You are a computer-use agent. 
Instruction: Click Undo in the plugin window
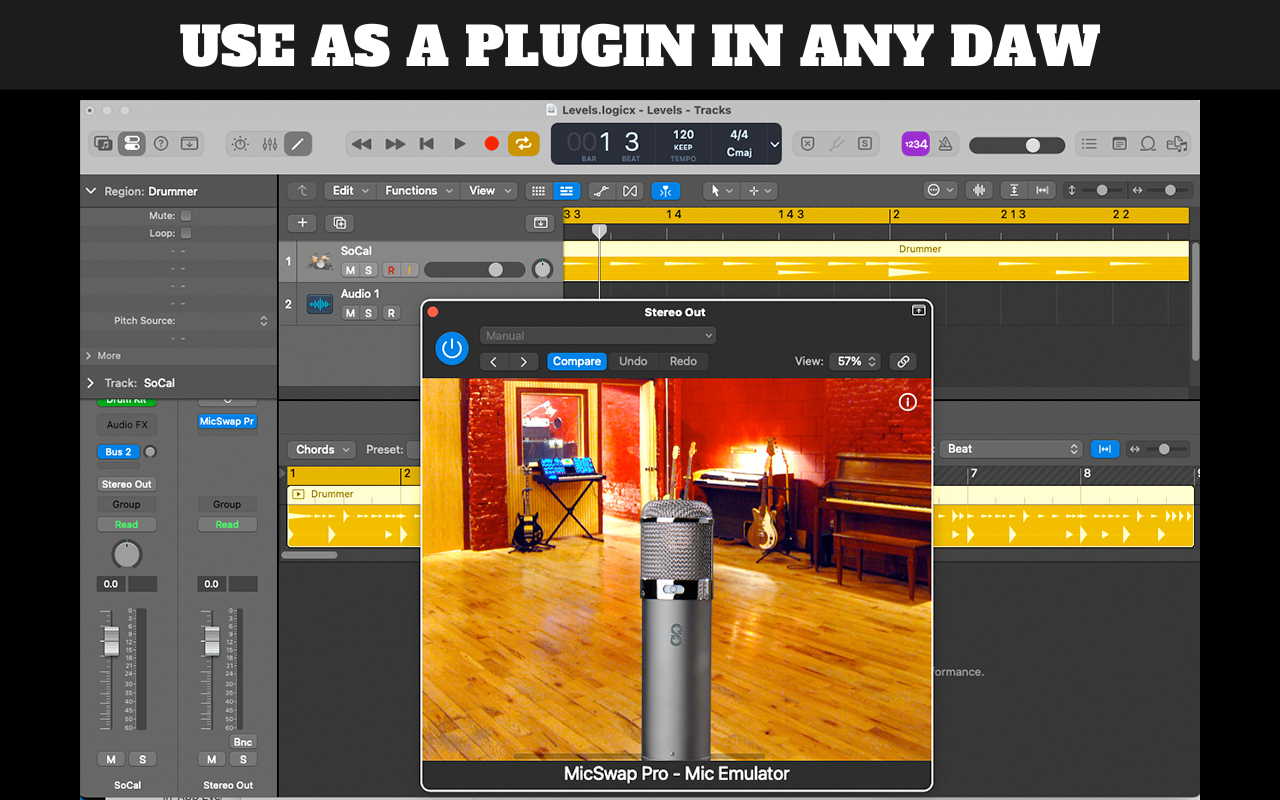(x=633, y=362)
